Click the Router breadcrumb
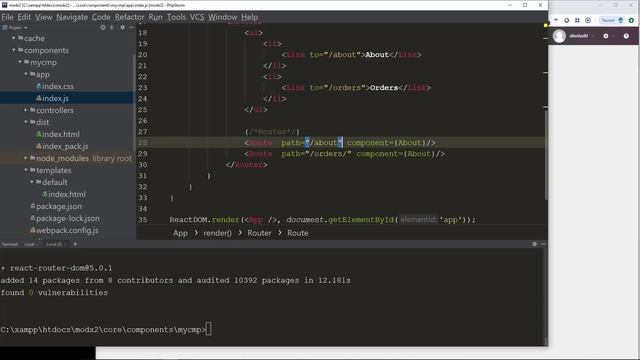640x360 pixels. (x=259, y=233)
